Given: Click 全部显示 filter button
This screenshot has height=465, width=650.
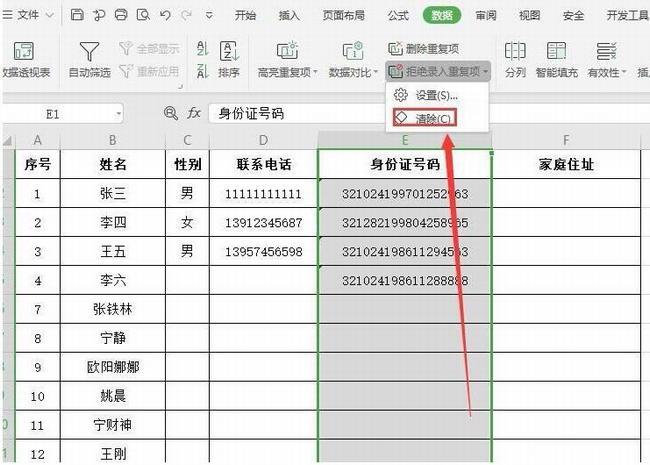Looking at the screenshot, I should 150,48.
